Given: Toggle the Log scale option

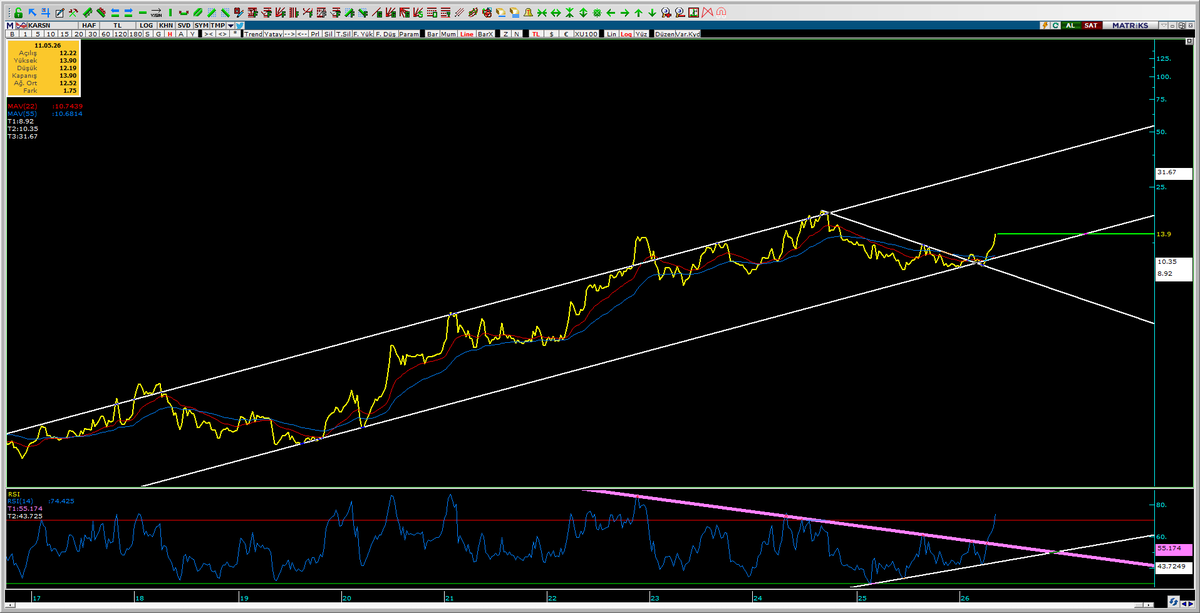Looking at the screenshot, I should 626,34.
